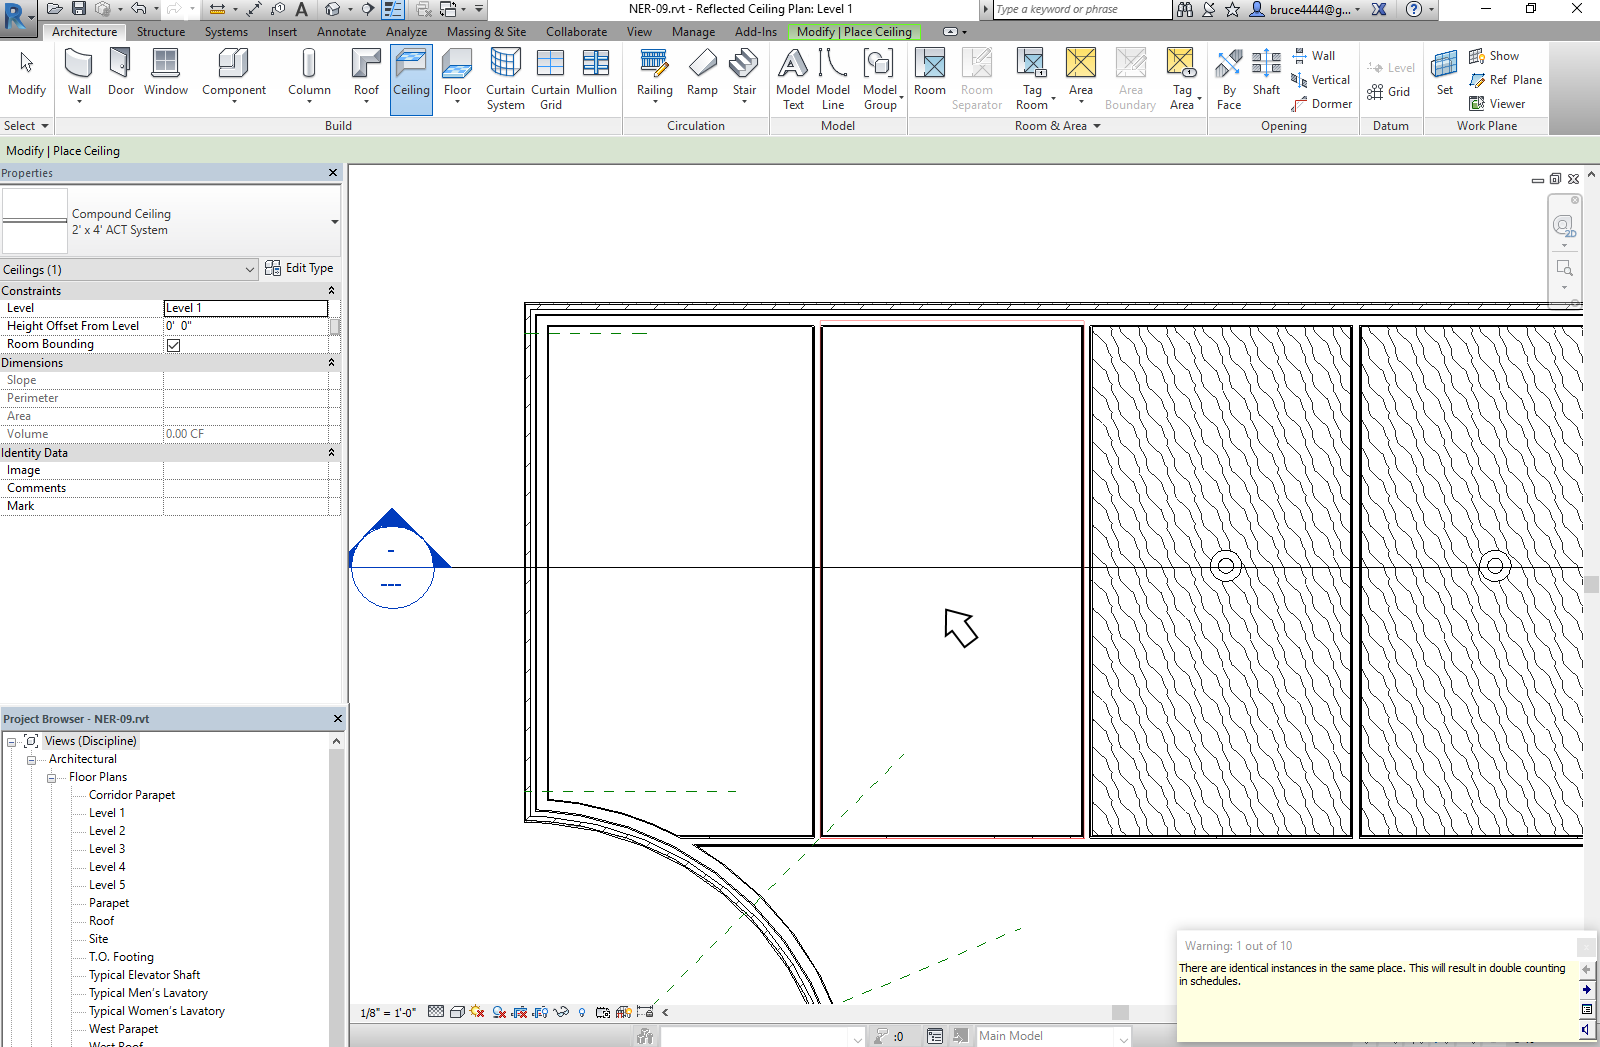Click the view scale 1/8" = 1'-0"
This screenshot has height=1047, width=1600.
(388, 1013)
